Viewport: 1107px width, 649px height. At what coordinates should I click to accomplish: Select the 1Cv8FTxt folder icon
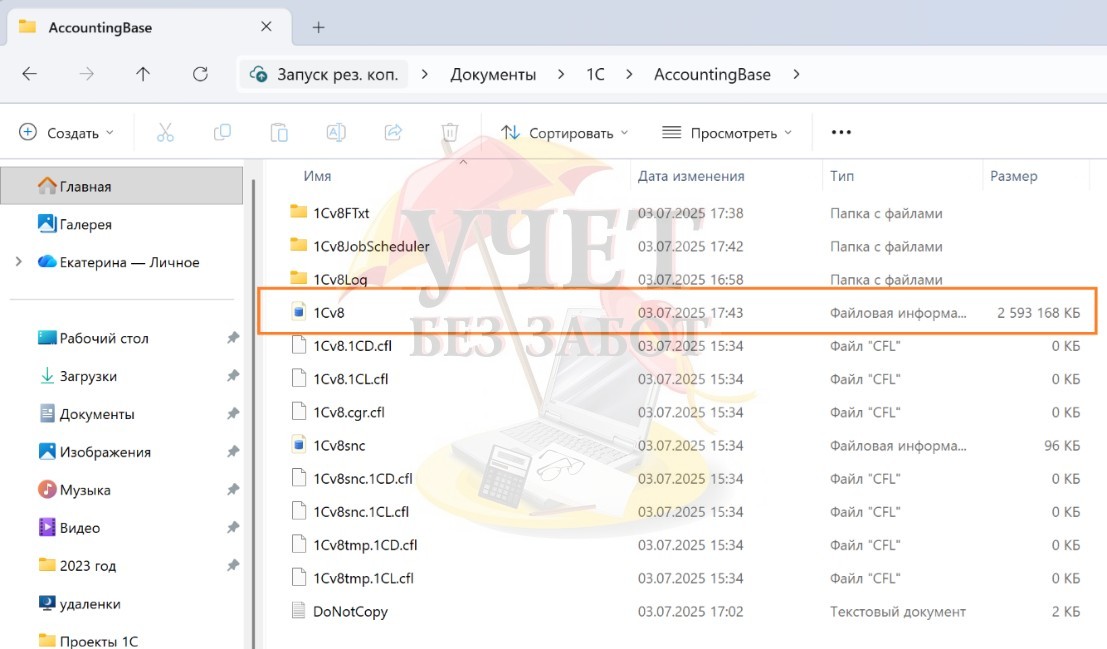click(299, 212)
